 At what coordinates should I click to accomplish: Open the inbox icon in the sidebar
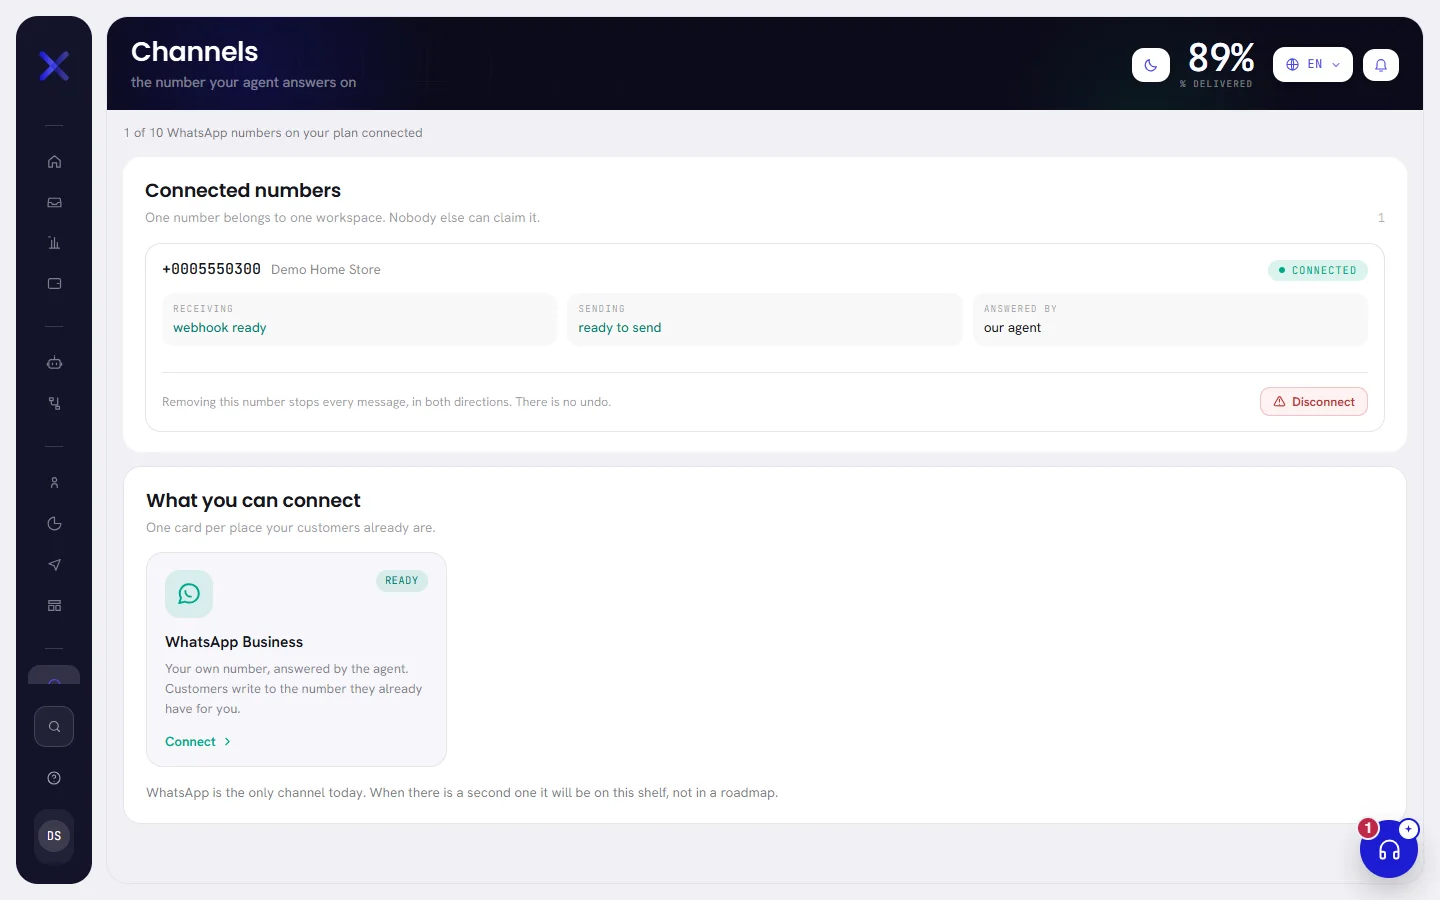click(54, 203)
